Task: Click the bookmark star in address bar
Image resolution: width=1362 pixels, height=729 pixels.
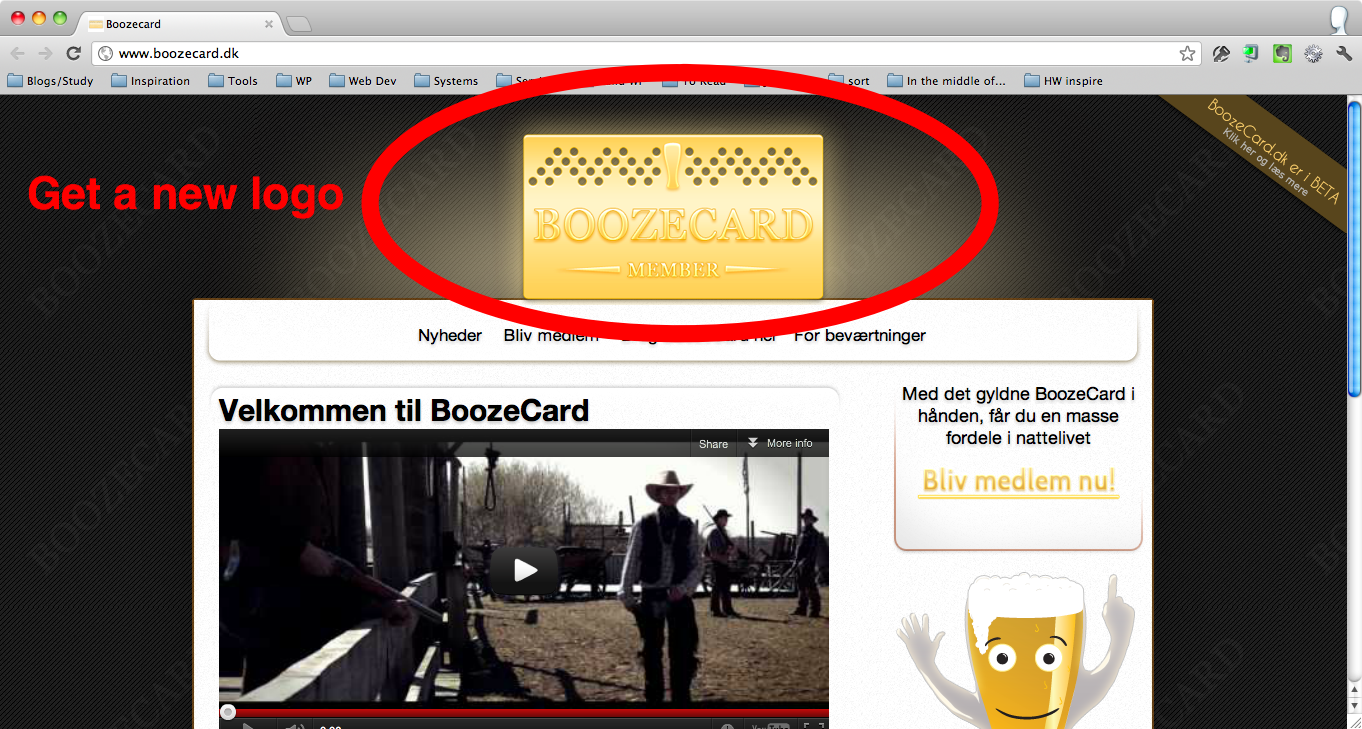Action: pyautogui.click(x=1187, y=54)
